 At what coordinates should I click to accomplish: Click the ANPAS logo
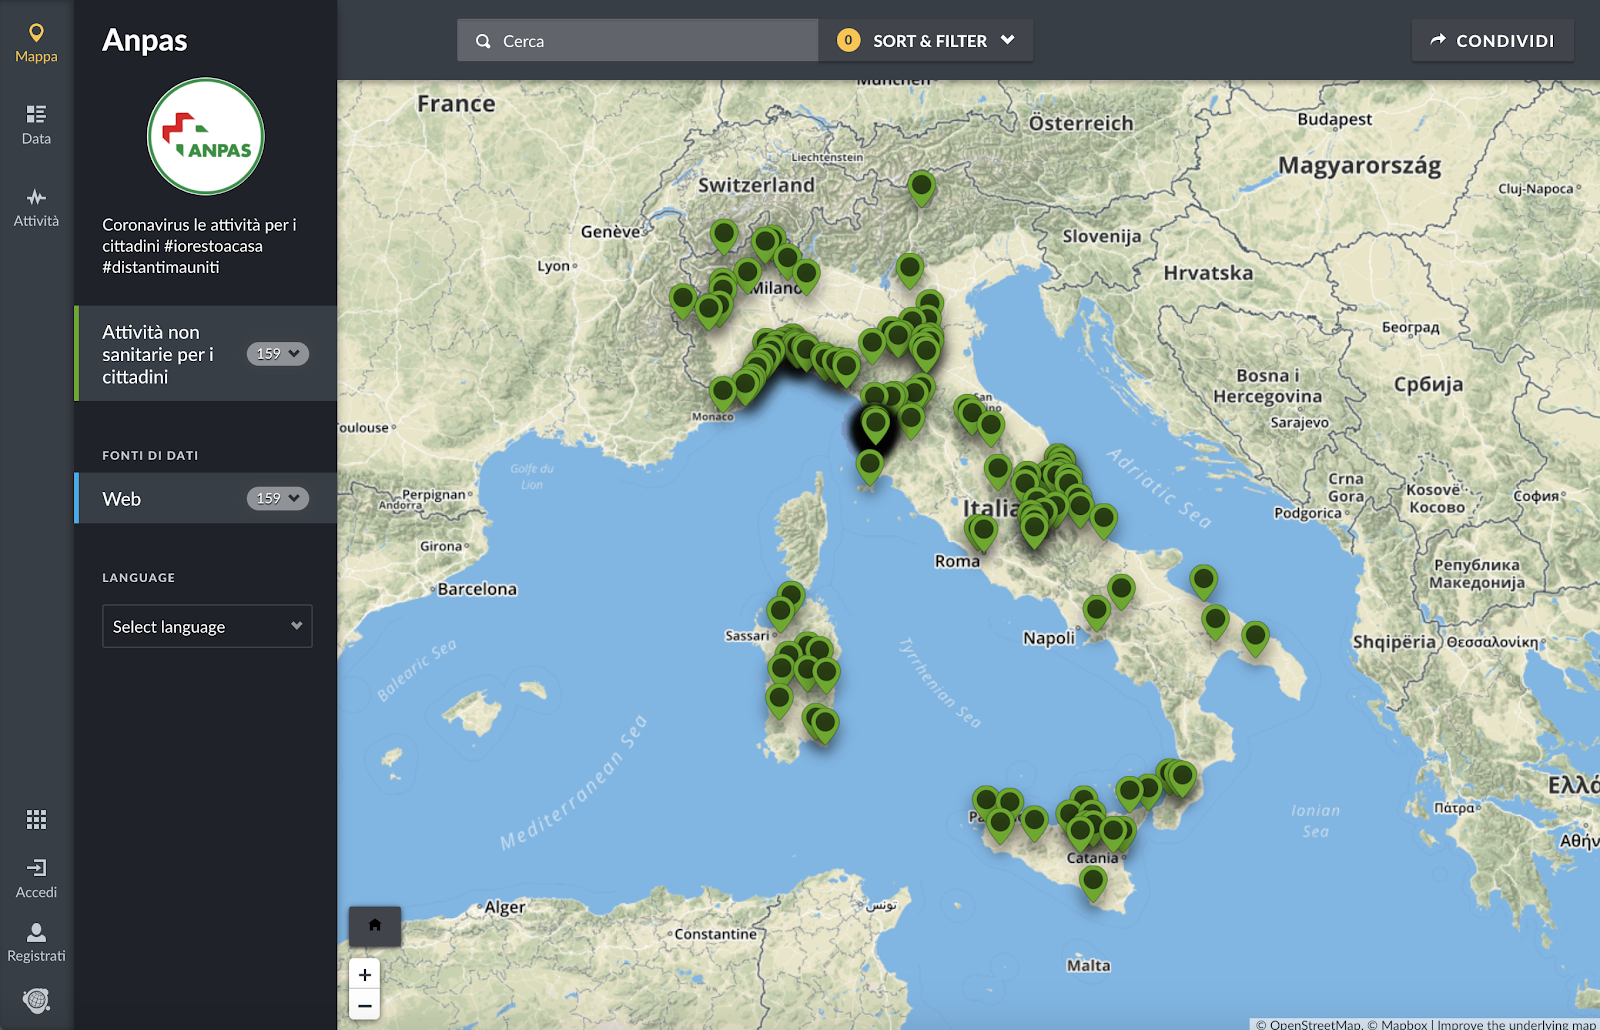point(206,137)
